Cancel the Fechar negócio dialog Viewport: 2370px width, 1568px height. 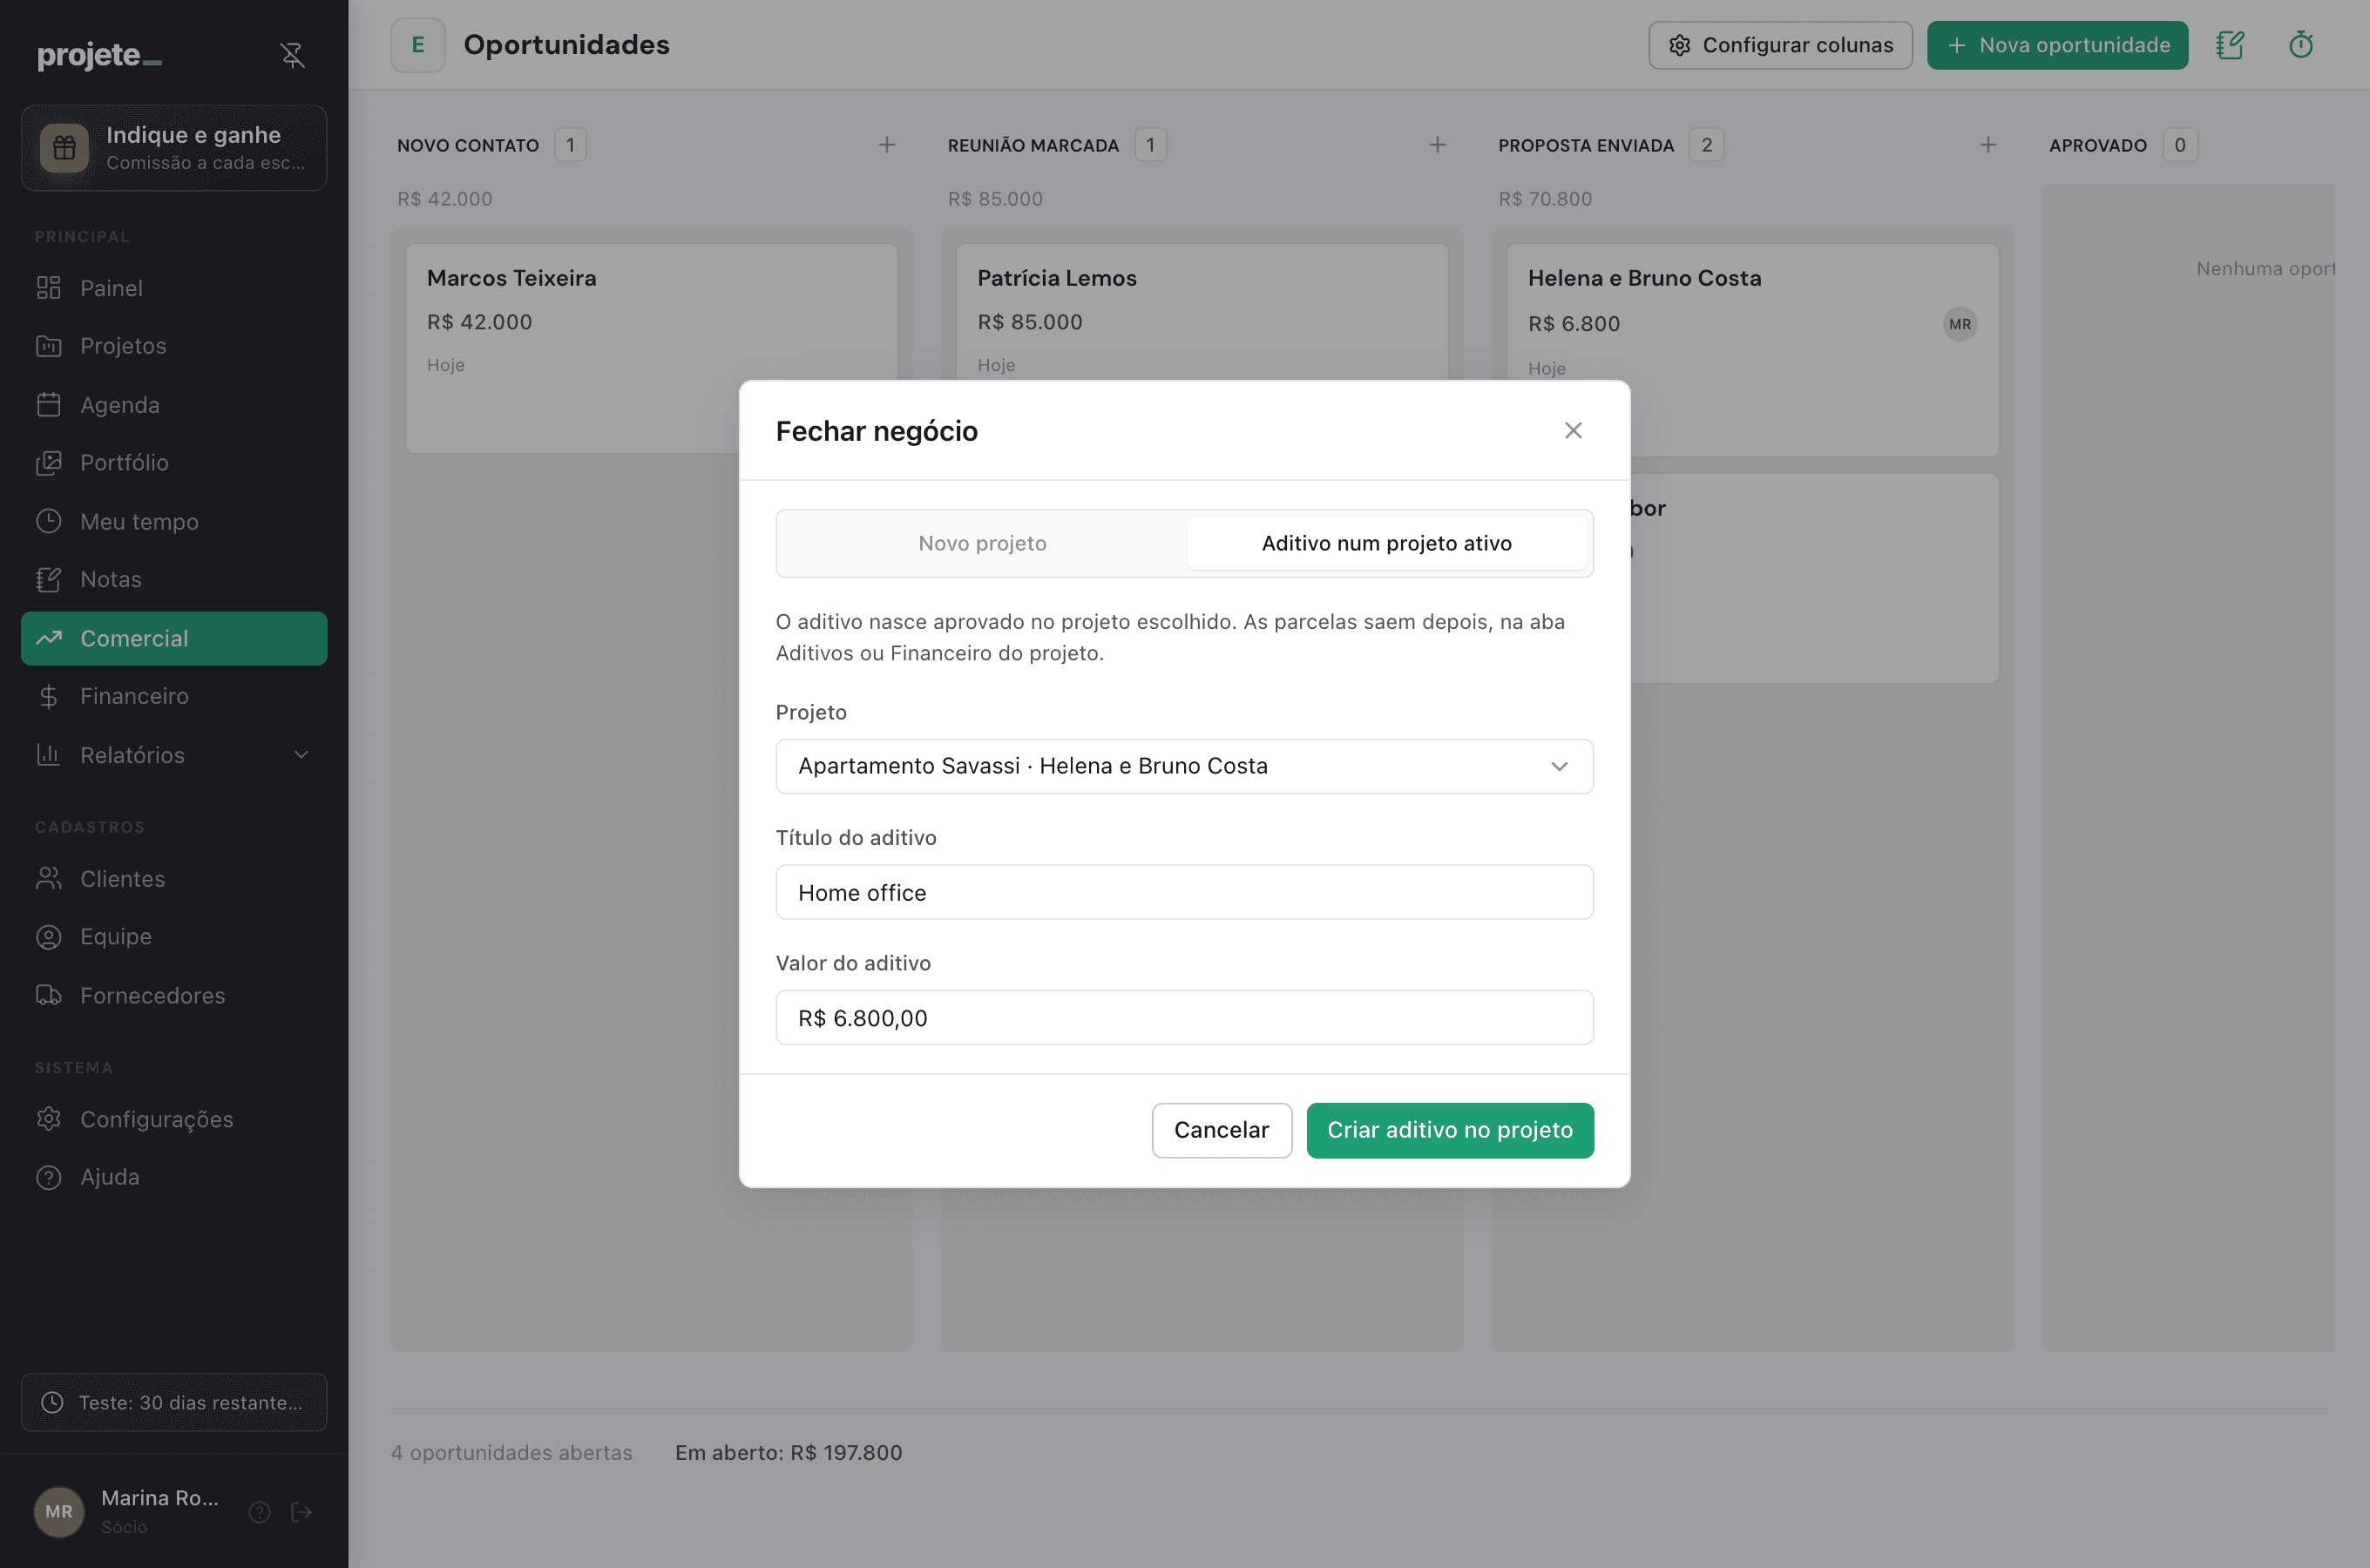(x=1221, y=1130)
